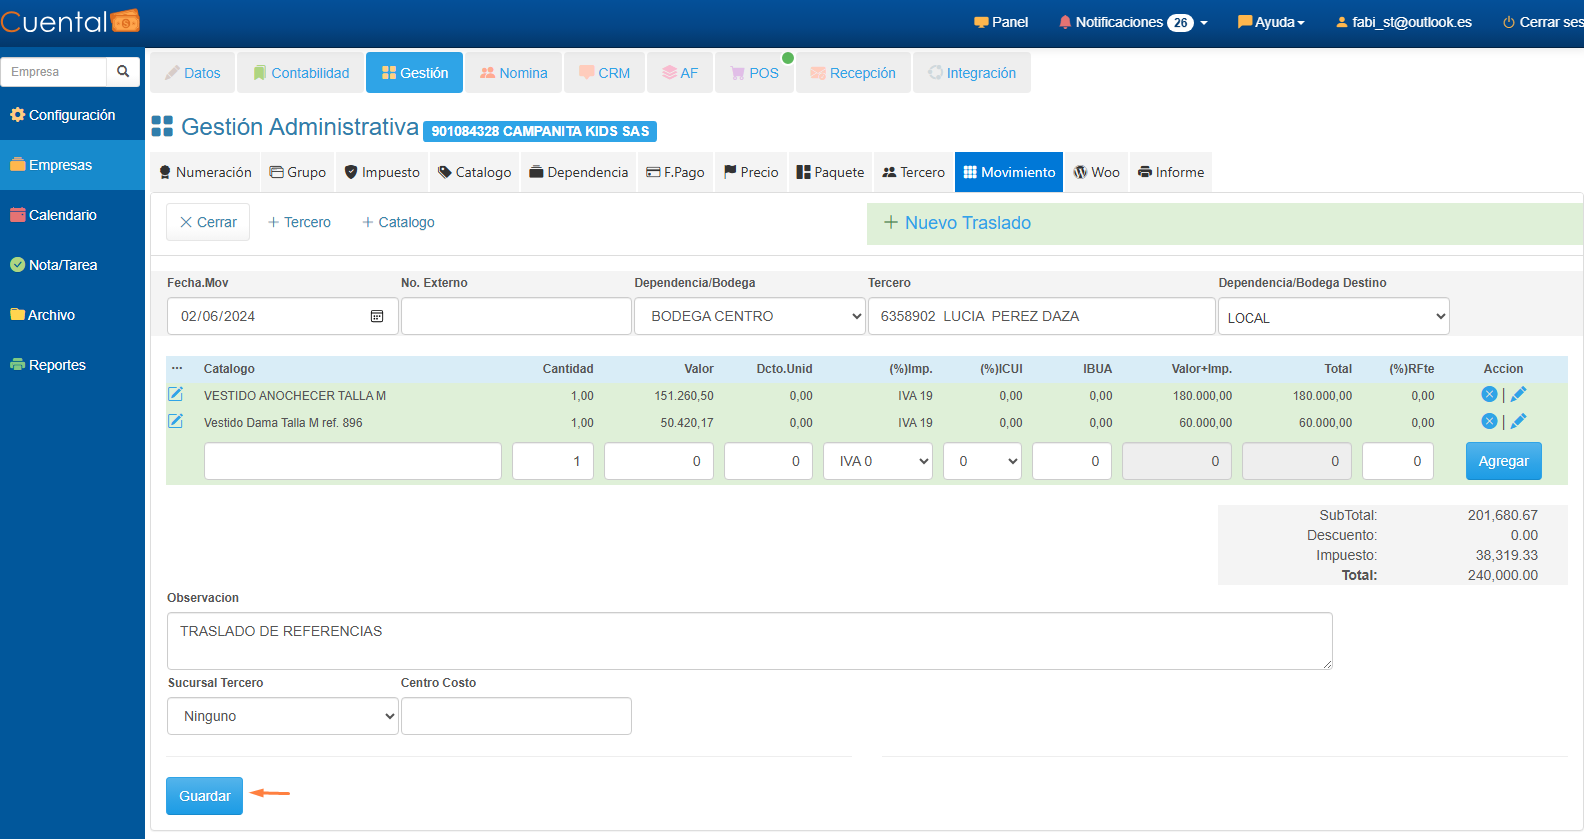Click pencil icon on VESTIDO ANOCHECER row
The height and width of the screenshot is (839, 1584).
(x=1518, y=394)
